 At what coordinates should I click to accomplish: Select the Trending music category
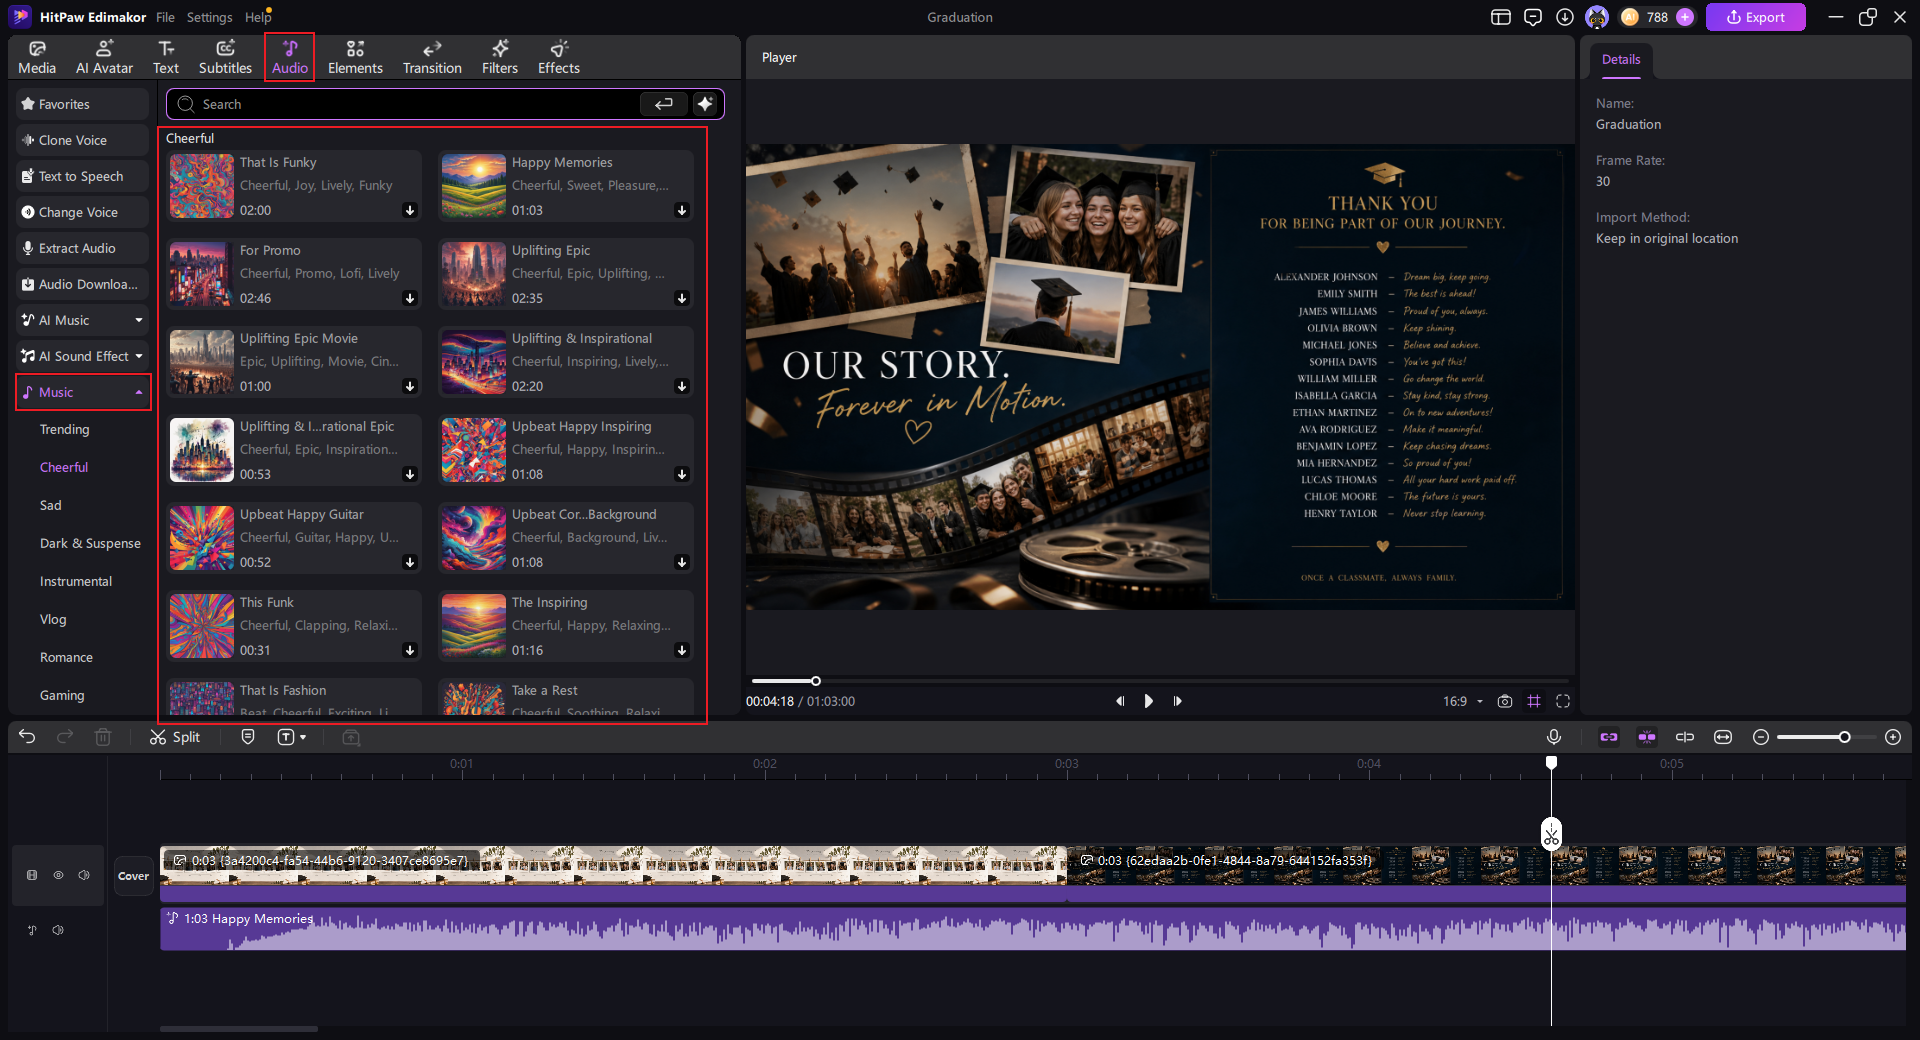(x=65, y=429)
